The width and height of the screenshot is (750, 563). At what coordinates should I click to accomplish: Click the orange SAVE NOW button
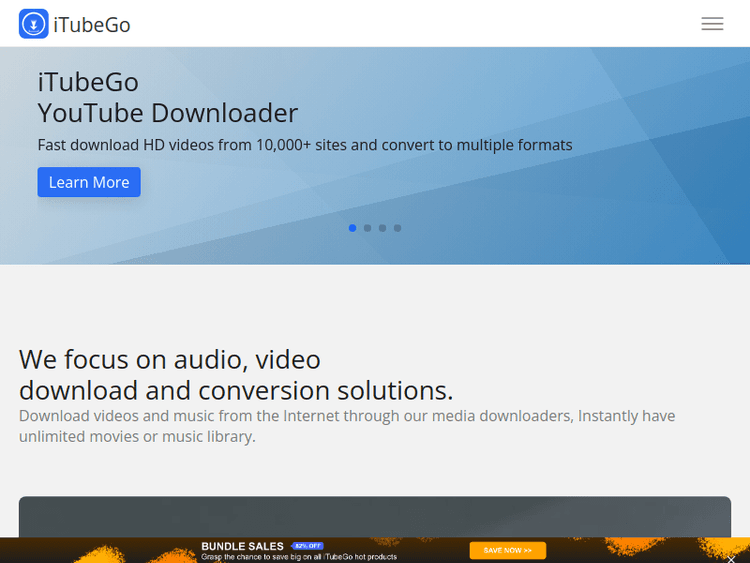tap(507, 550)
